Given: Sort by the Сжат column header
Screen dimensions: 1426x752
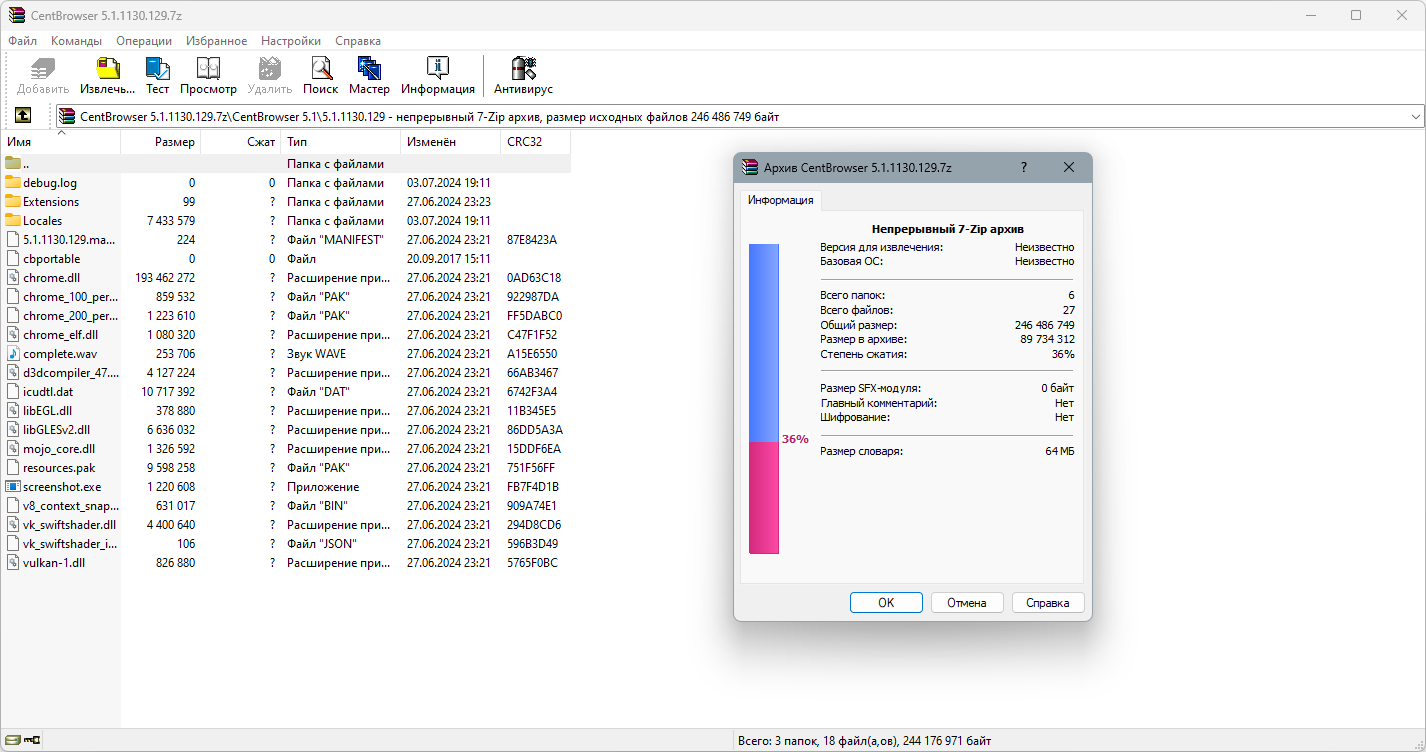Looking at the screenshot, I should click(x=240, y=142).
